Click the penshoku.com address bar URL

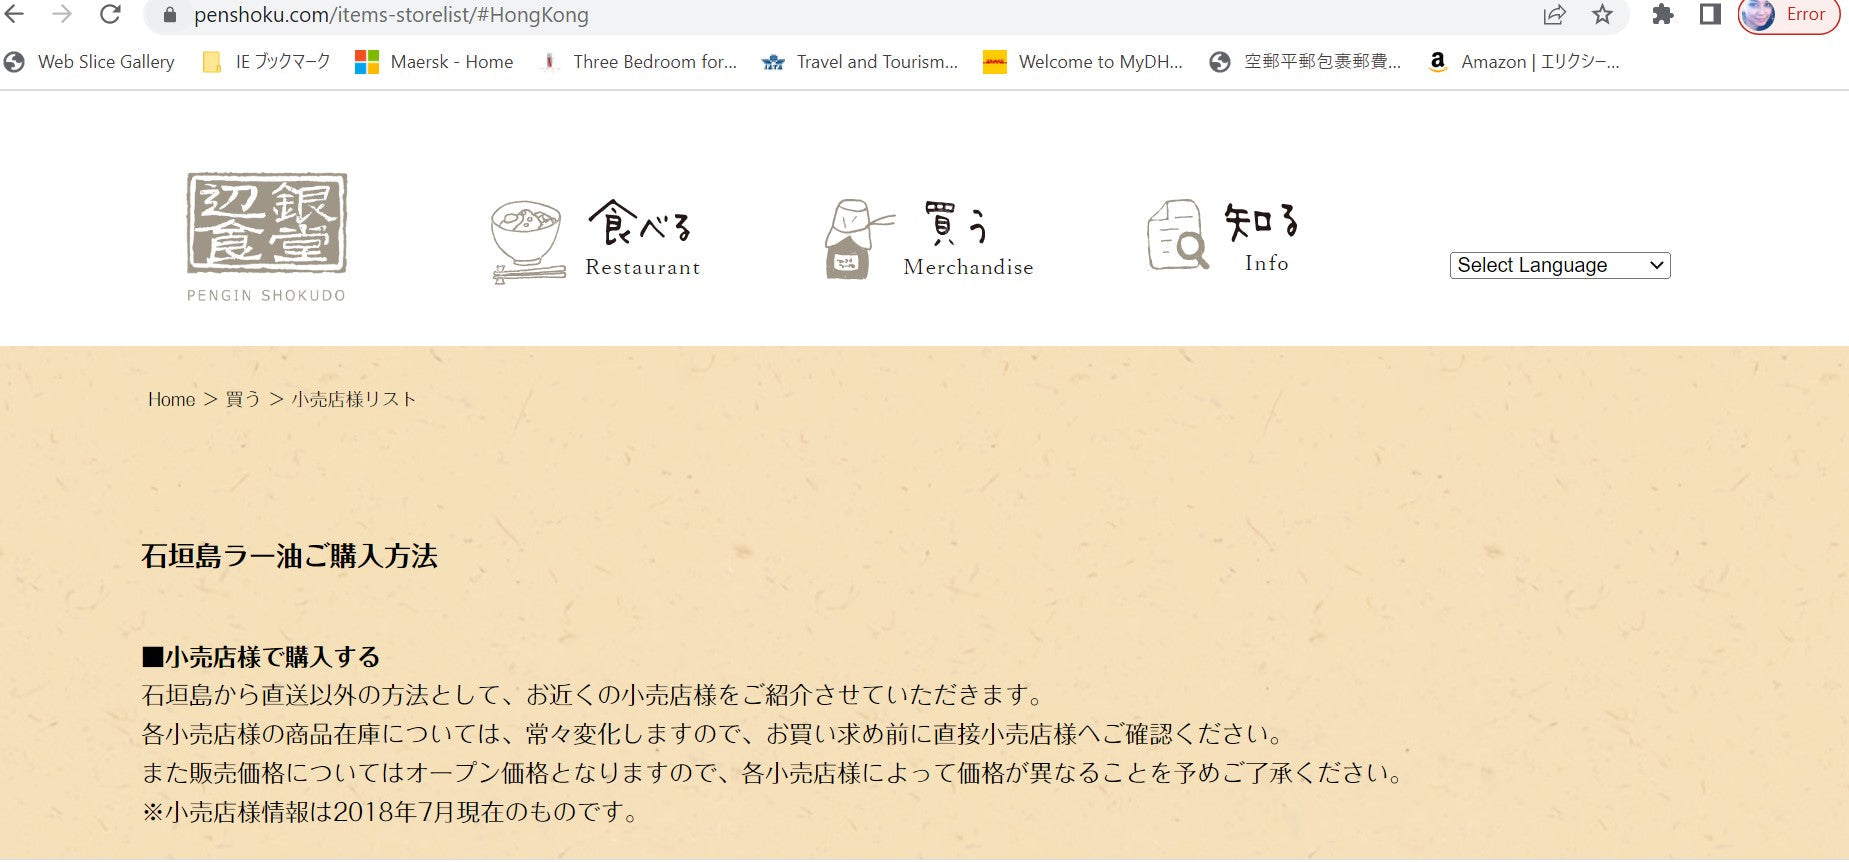(391, 15)
